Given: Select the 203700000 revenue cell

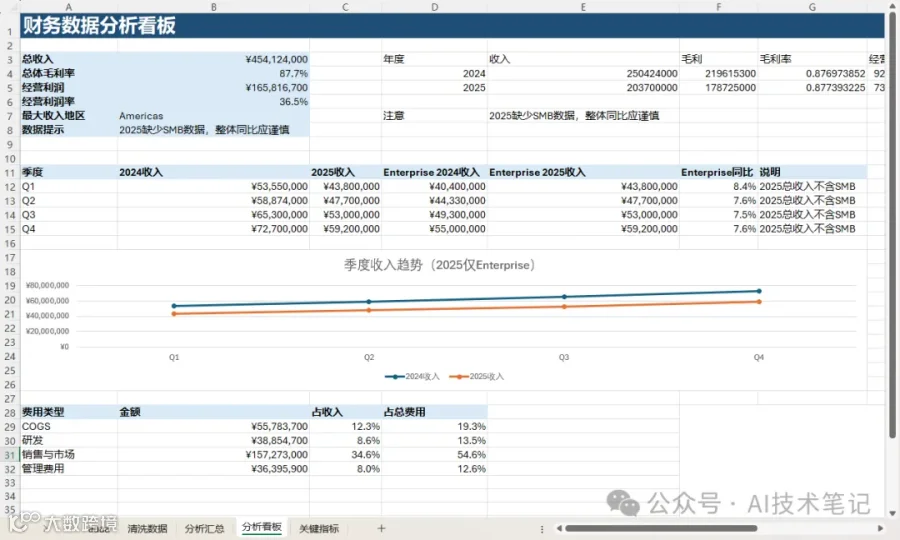Looking at the screenshot, I should pos(583,87).
